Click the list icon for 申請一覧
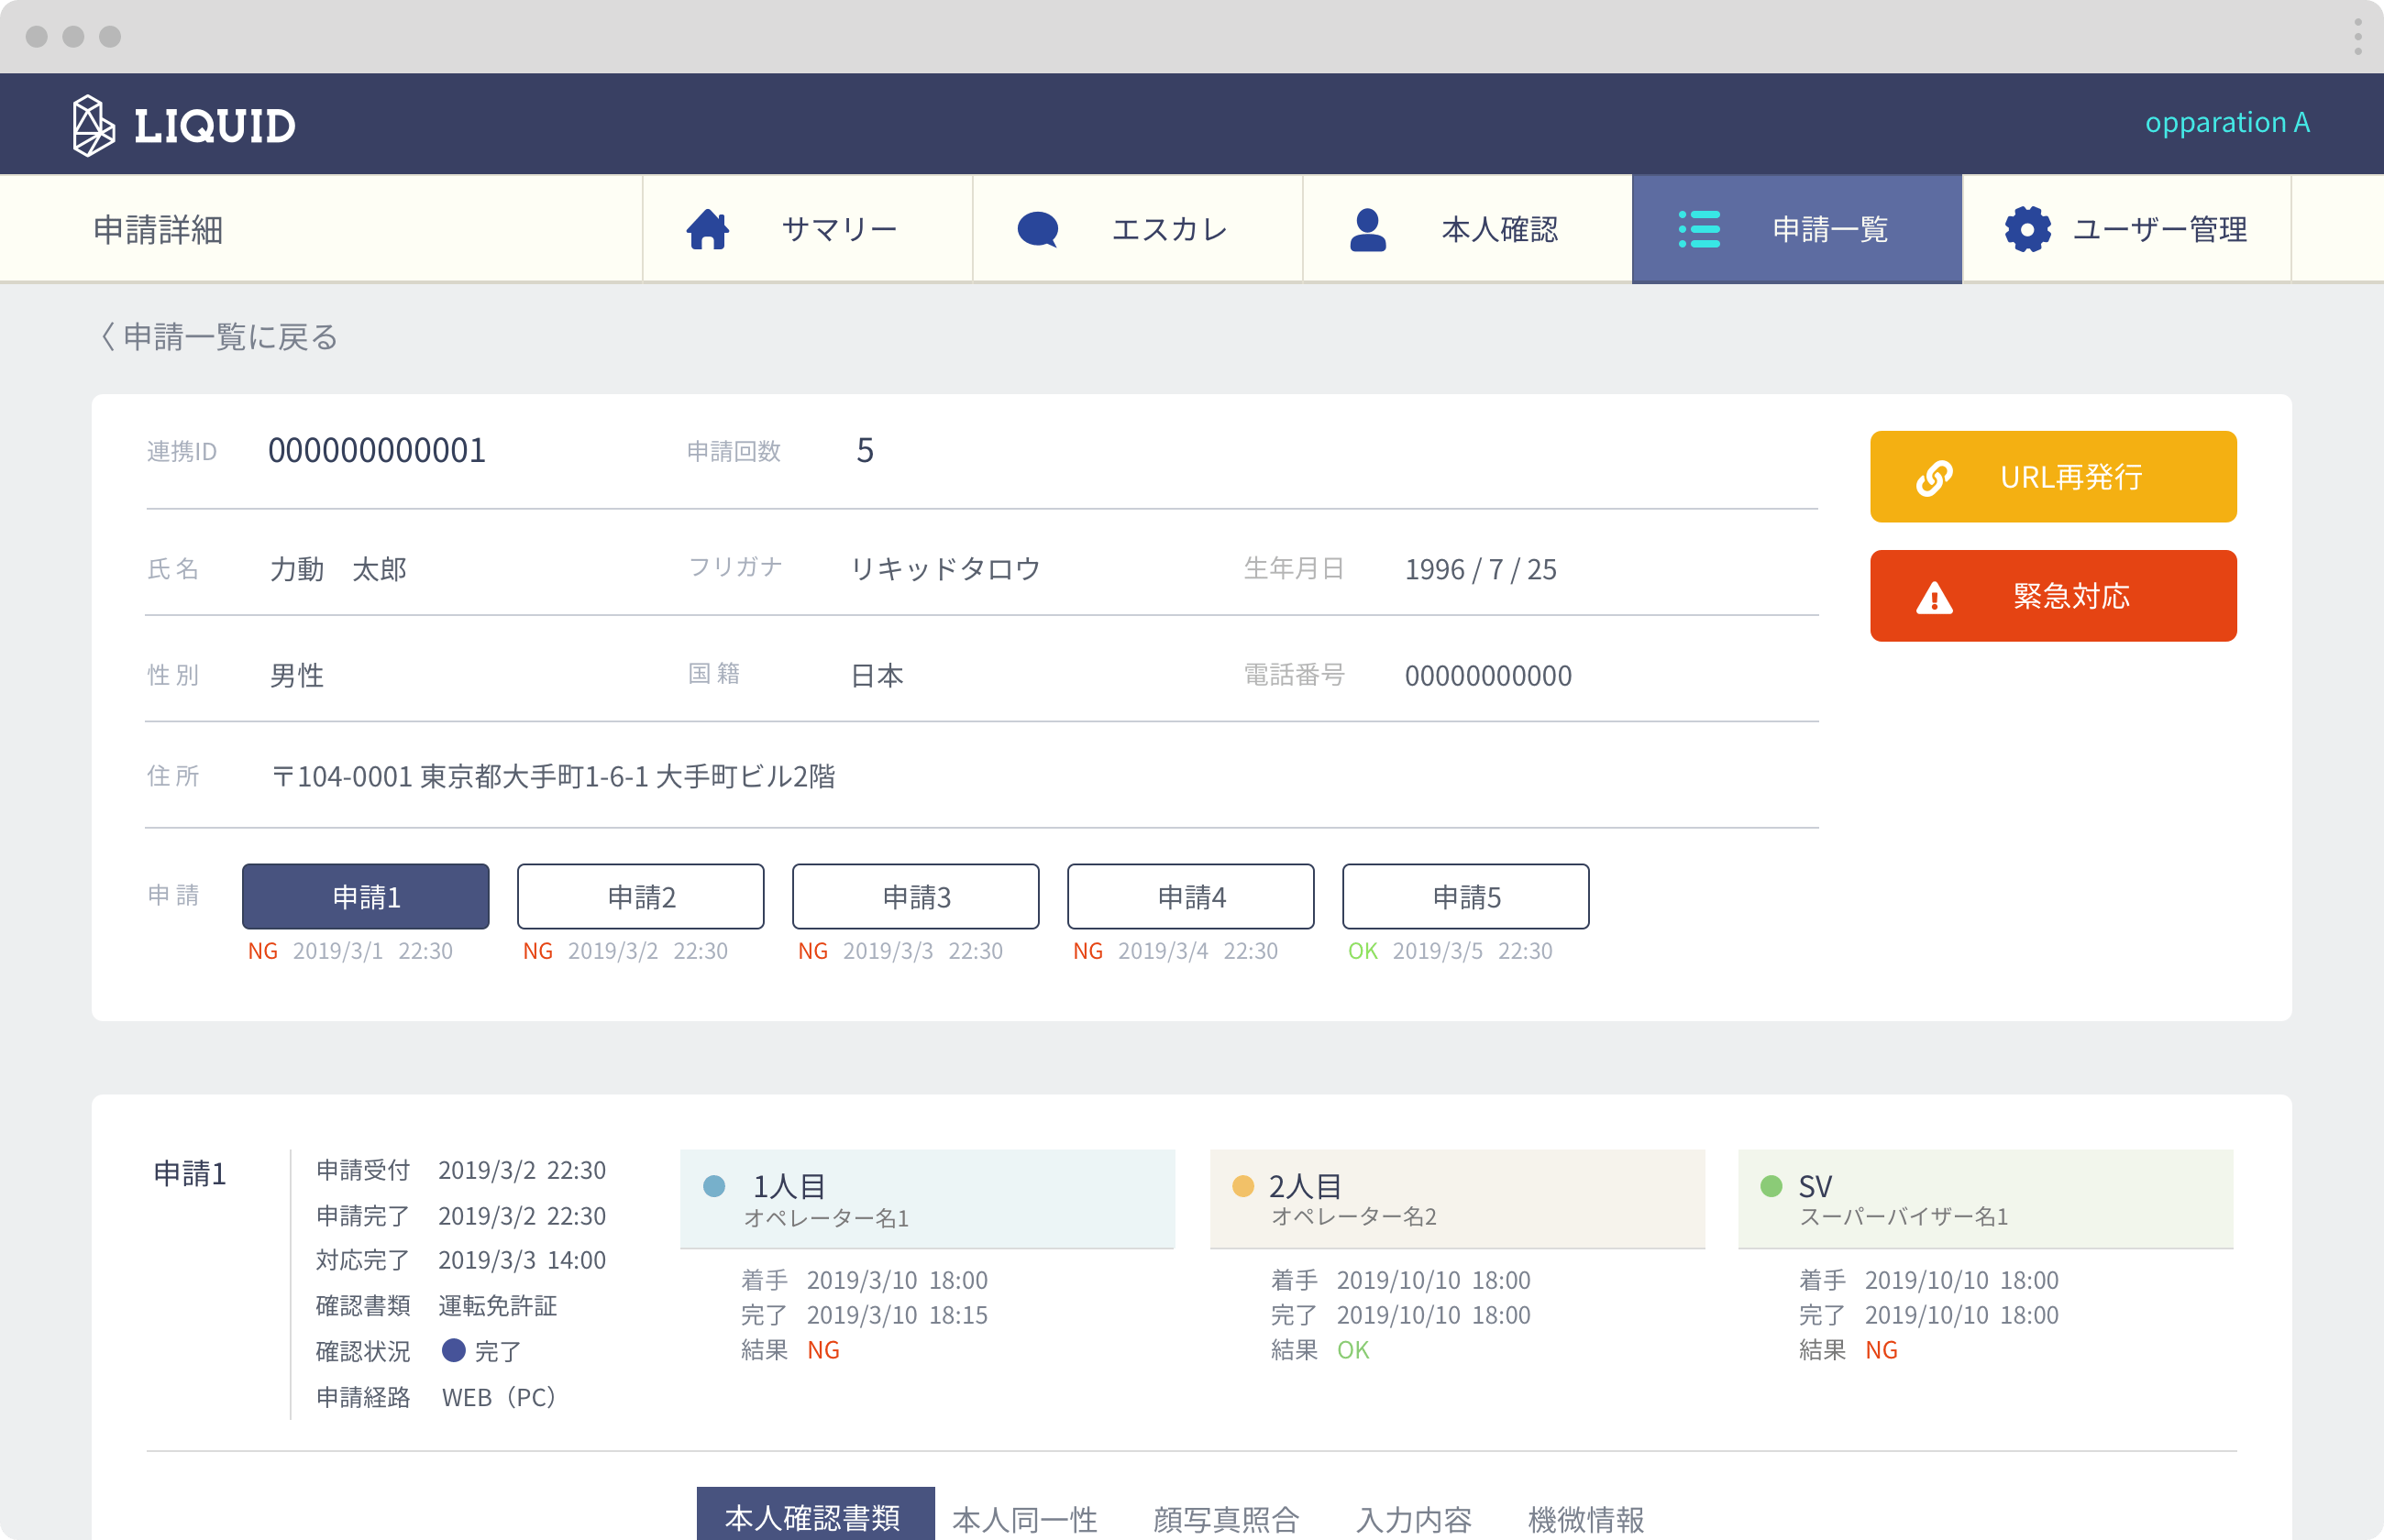The height and width of the screenshot is (1540, 2384). coord(1698,229)
